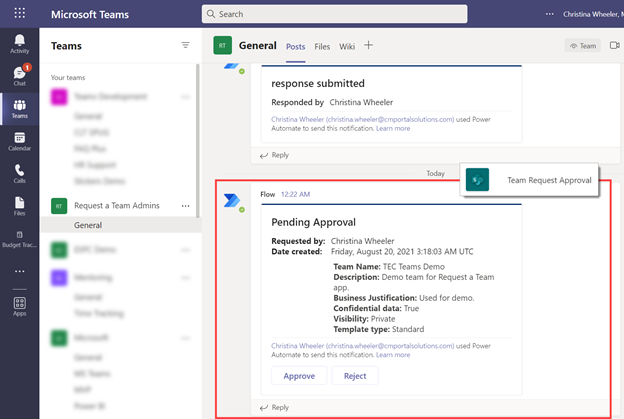Filter the teams list
The width and height of the screenshot is (624, 419).
tap(185, 45)
